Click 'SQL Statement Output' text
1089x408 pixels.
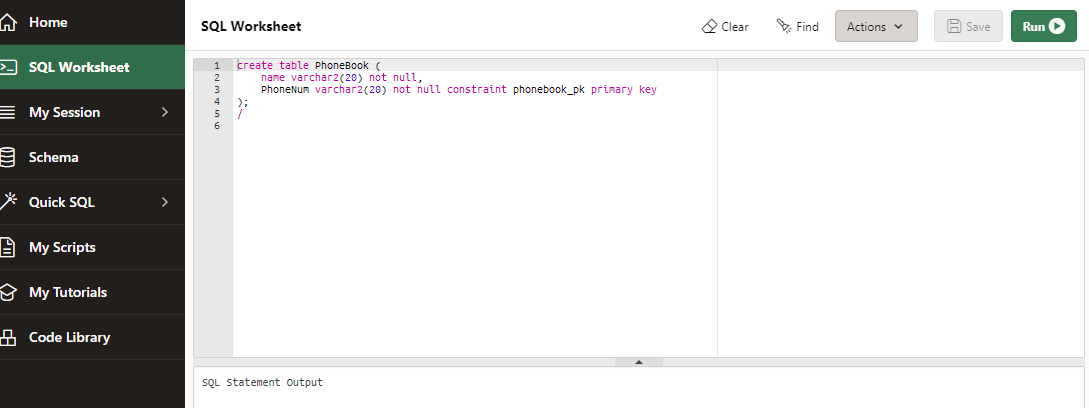pos(263,382)
